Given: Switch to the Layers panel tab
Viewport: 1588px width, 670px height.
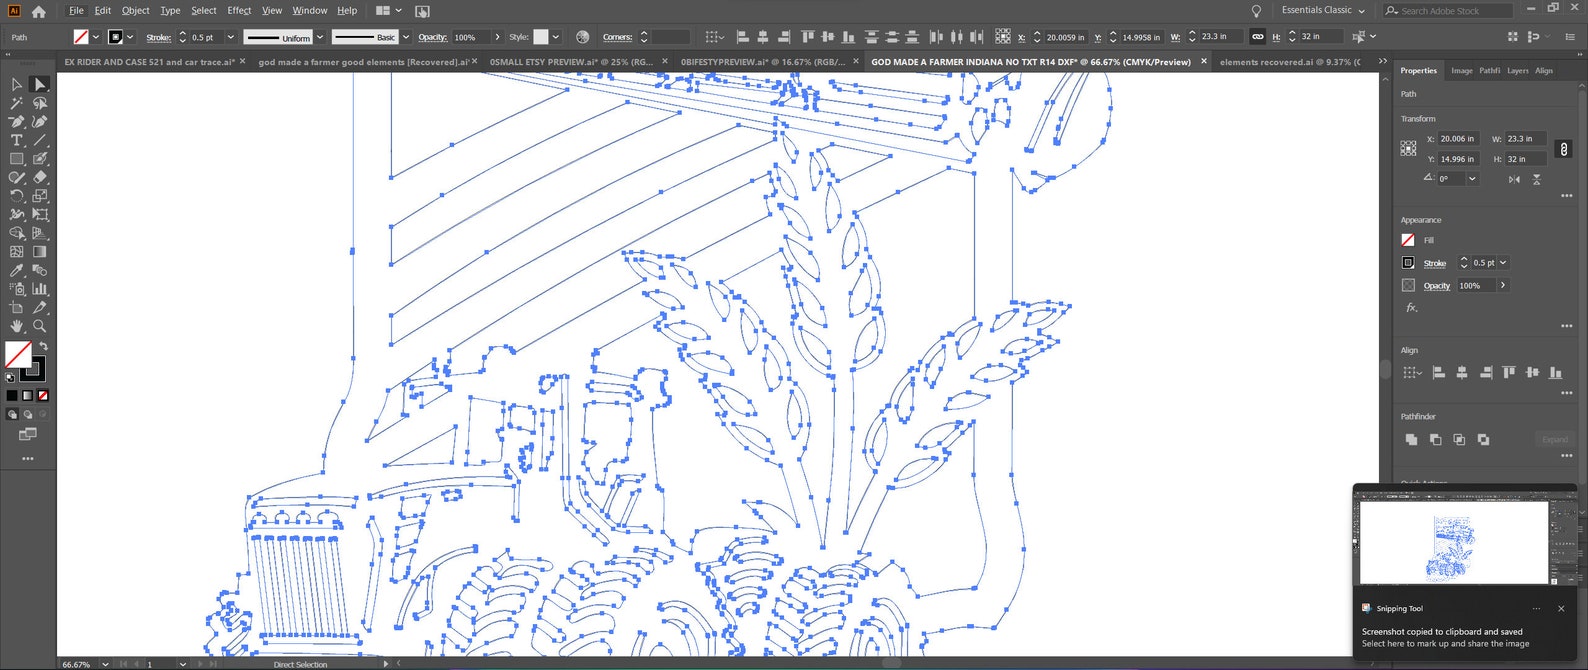Looking at the screenshot, I should click(1517, 71).
